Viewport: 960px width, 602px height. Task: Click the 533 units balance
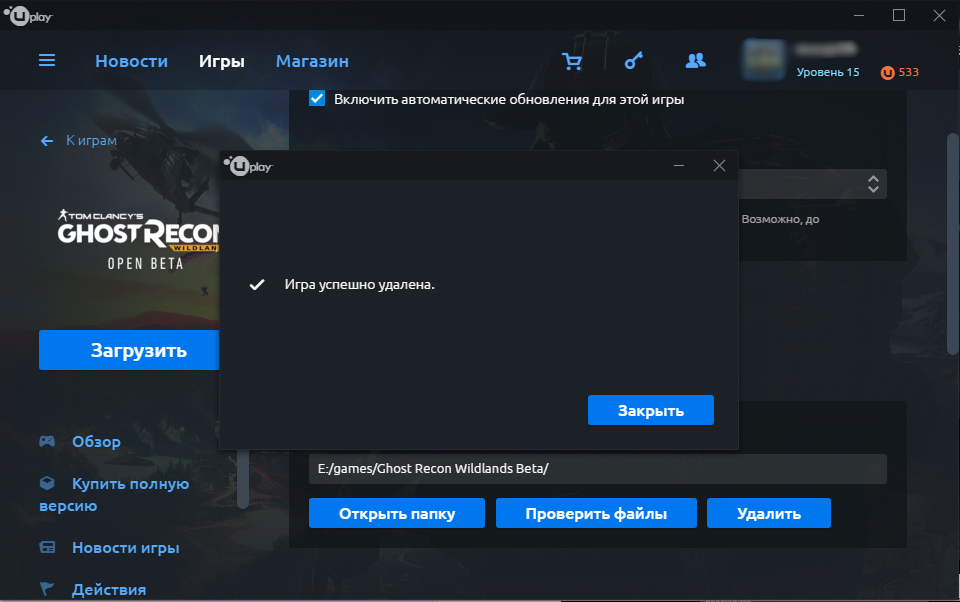(909, 72)
